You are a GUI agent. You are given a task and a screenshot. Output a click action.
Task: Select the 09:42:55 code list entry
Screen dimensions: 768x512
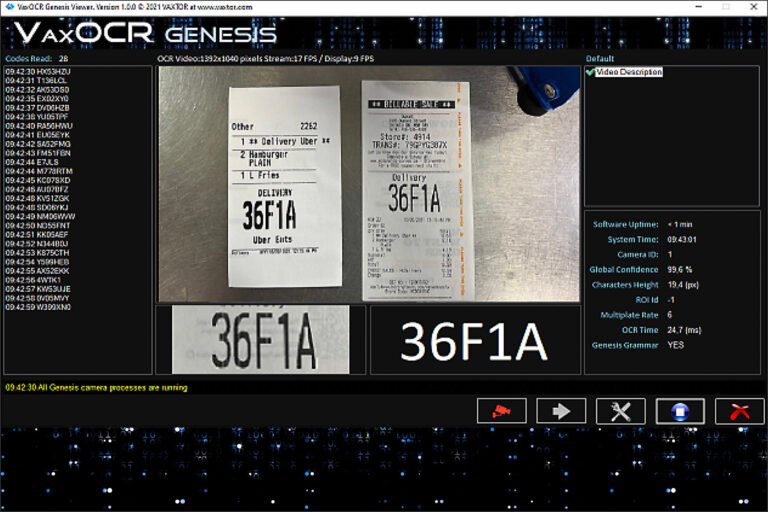coord(37,270)
